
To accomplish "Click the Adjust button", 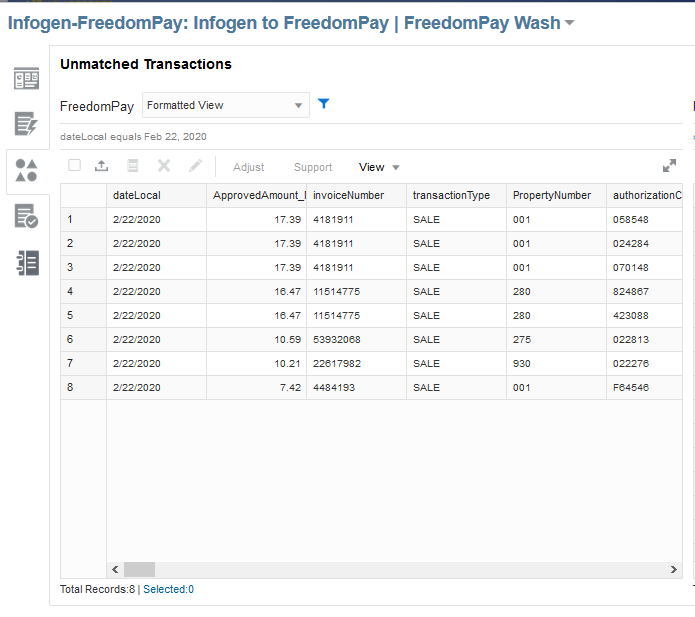I will click(x=248, y=167).
